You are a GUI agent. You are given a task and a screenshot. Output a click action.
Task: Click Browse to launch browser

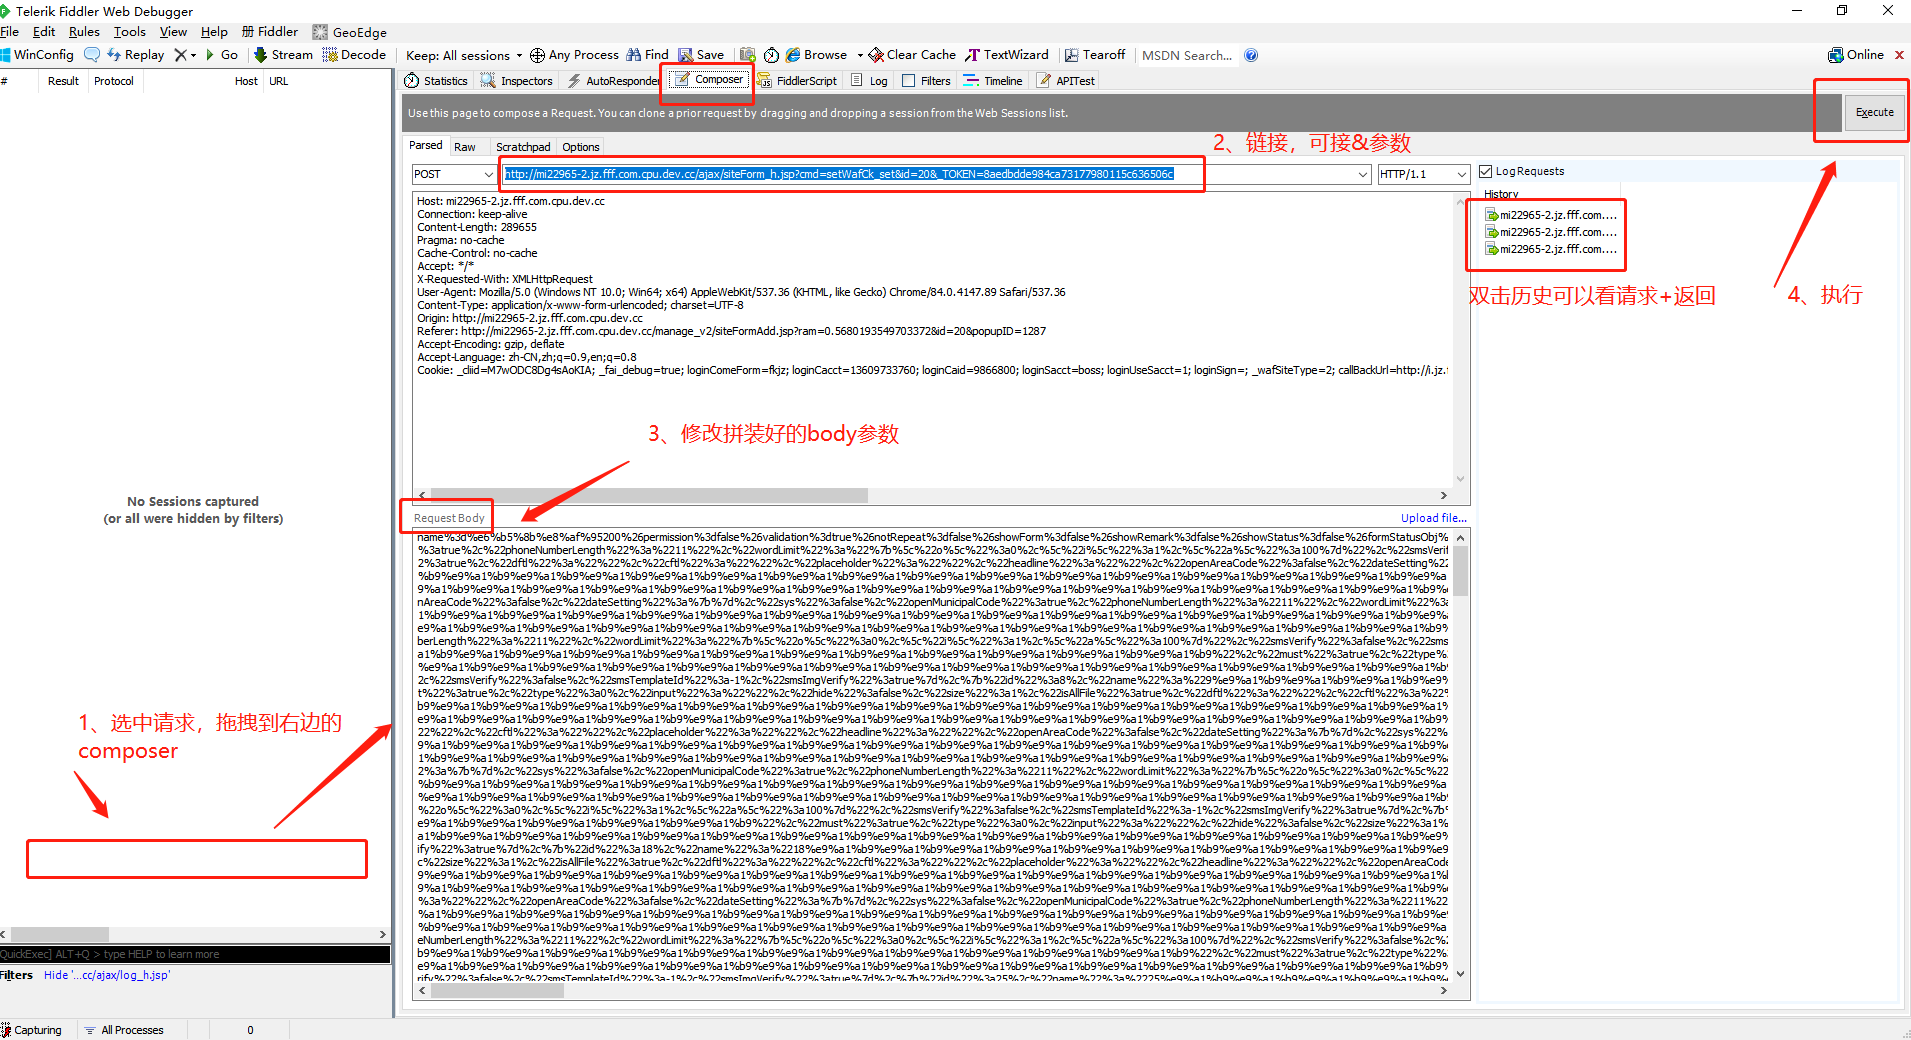click(x=817, y=55)
